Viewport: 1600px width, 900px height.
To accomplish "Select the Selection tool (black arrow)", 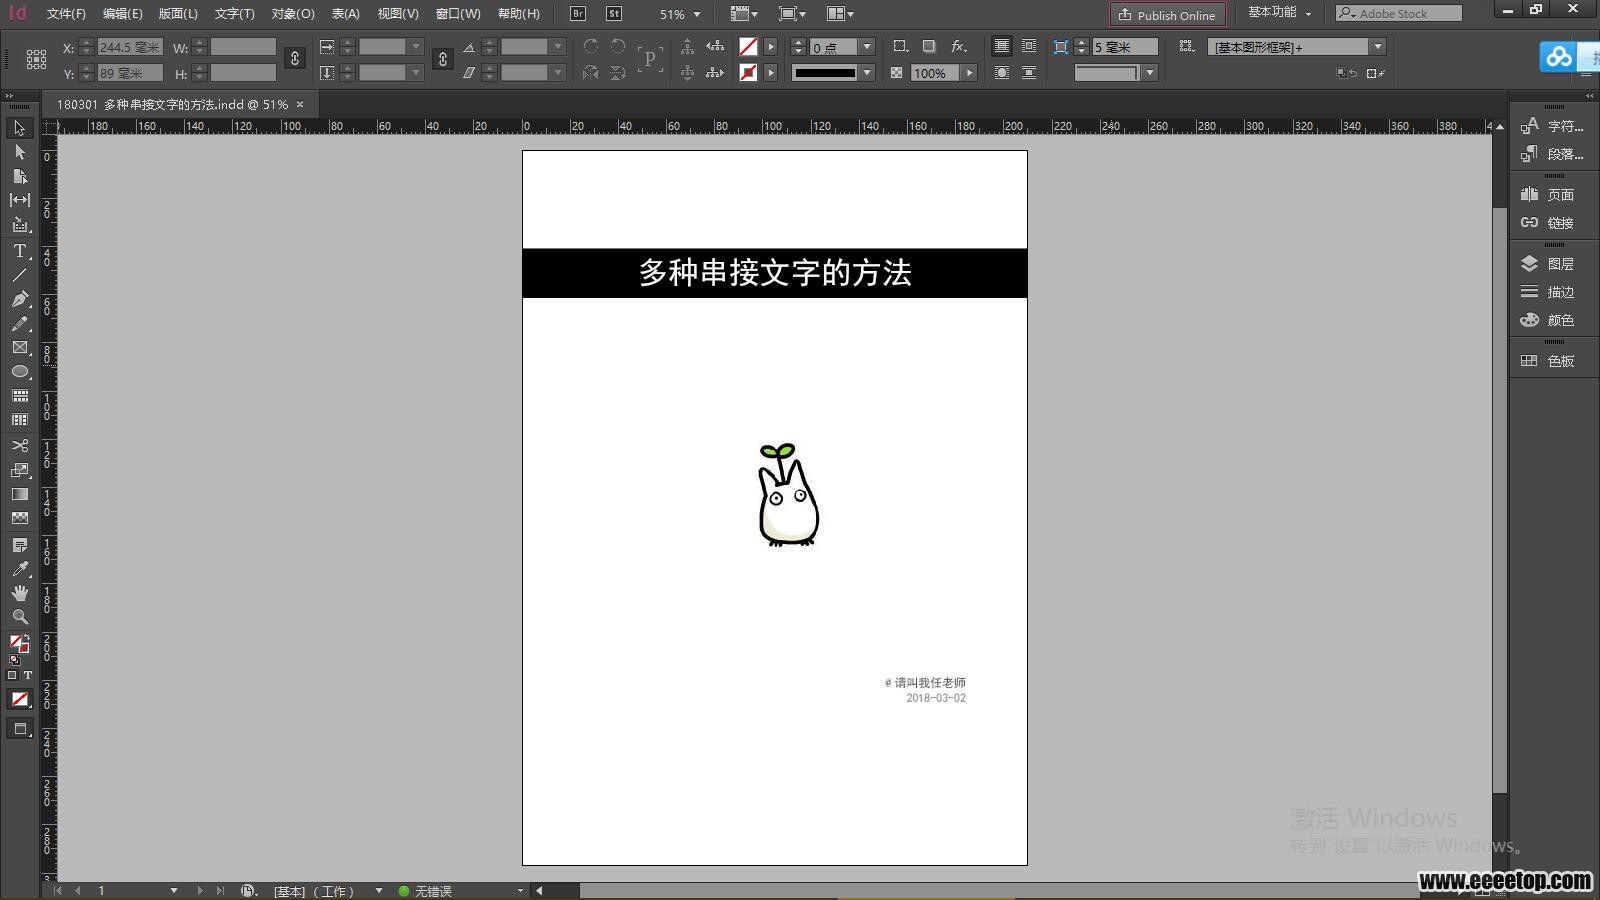I will tap(19, 128).
